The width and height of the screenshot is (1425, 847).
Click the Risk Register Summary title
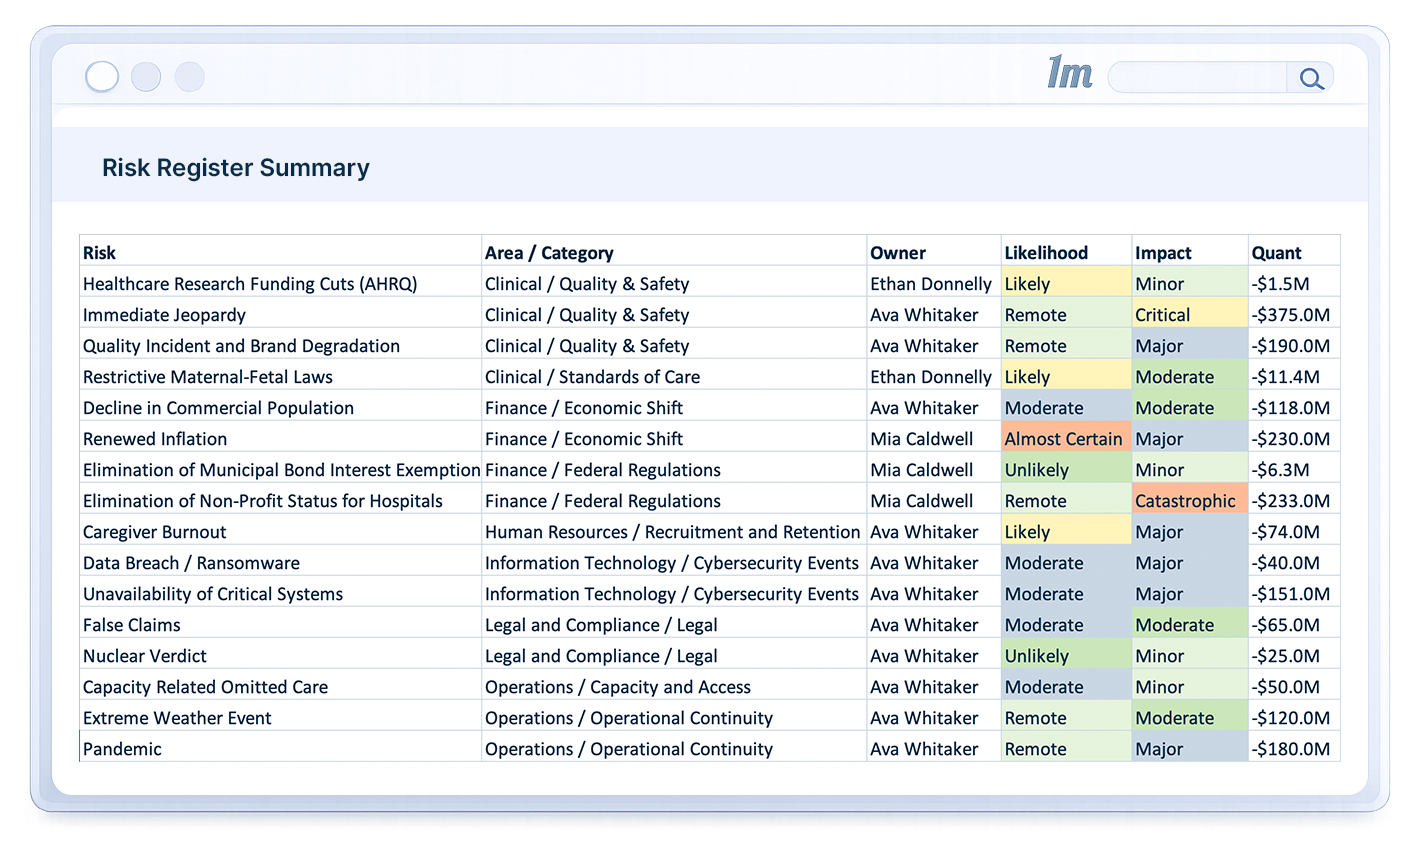coord(235,167)
